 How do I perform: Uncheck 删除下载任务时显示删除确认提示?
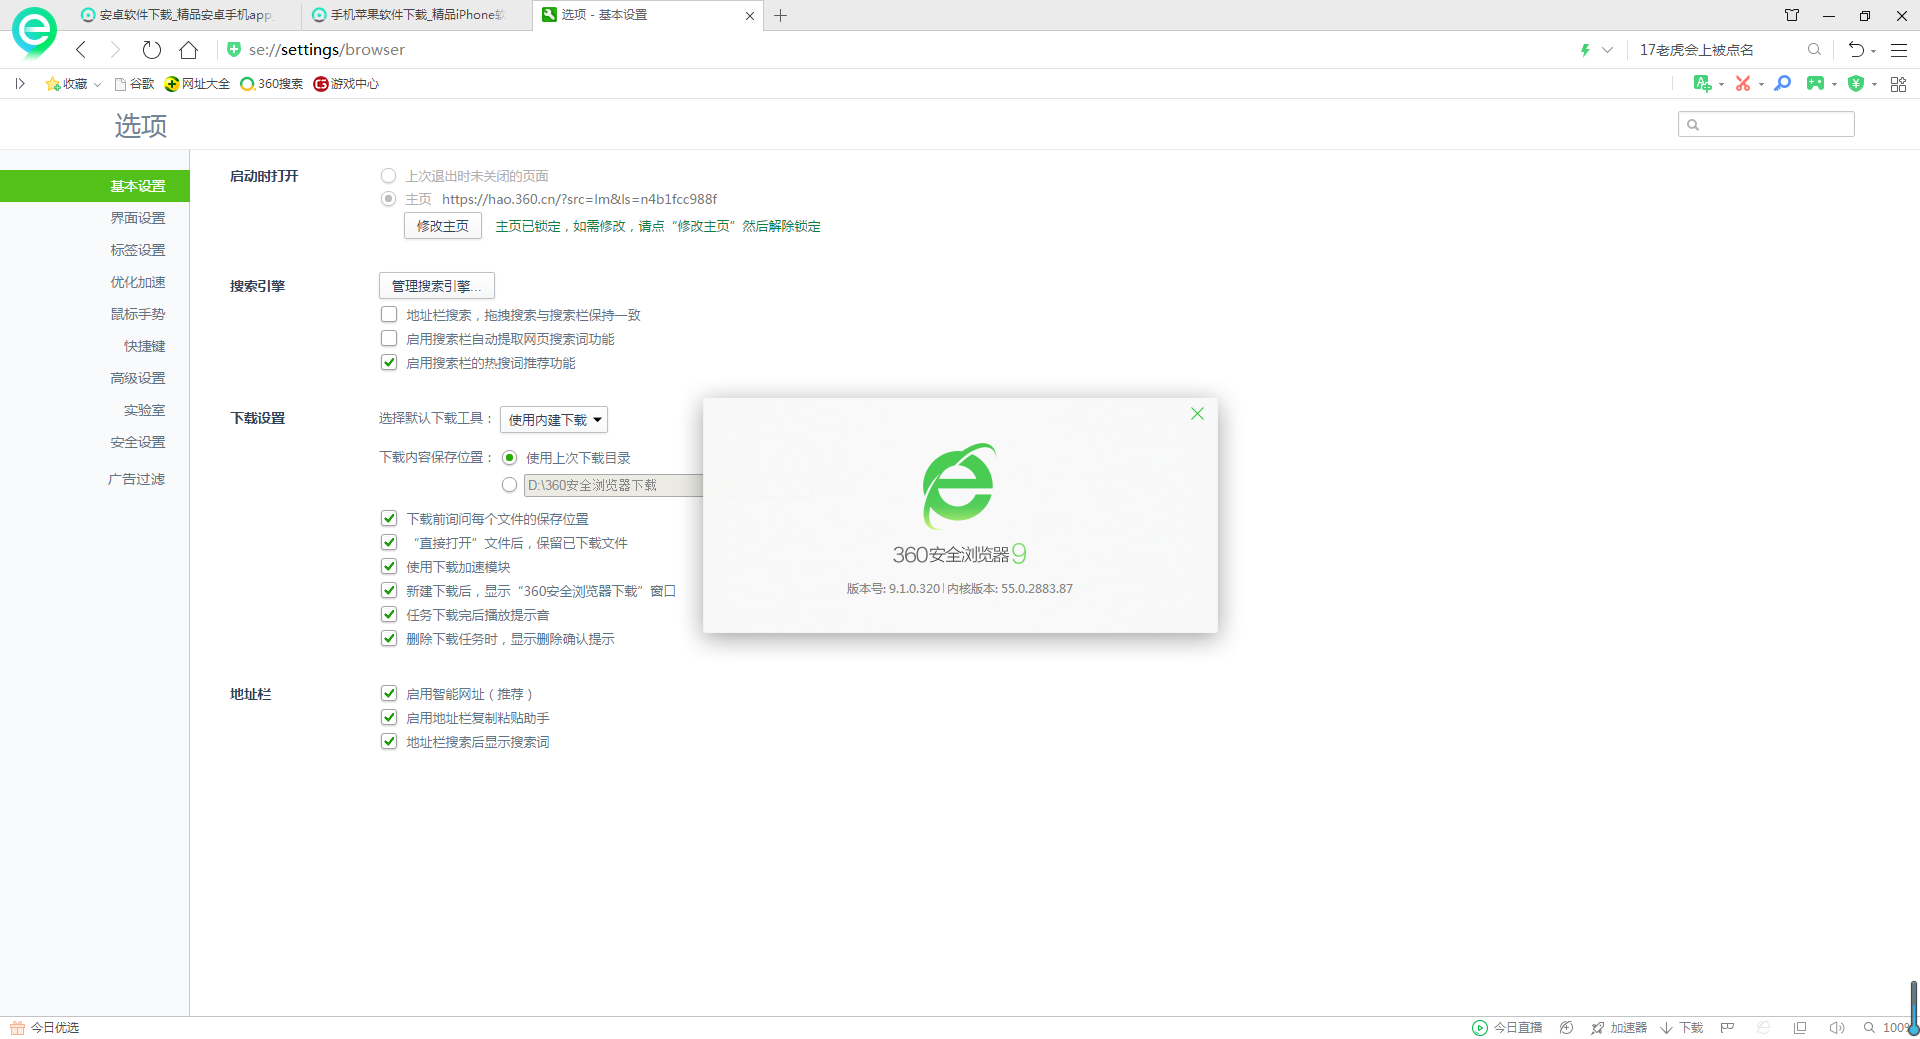(389, 639)
